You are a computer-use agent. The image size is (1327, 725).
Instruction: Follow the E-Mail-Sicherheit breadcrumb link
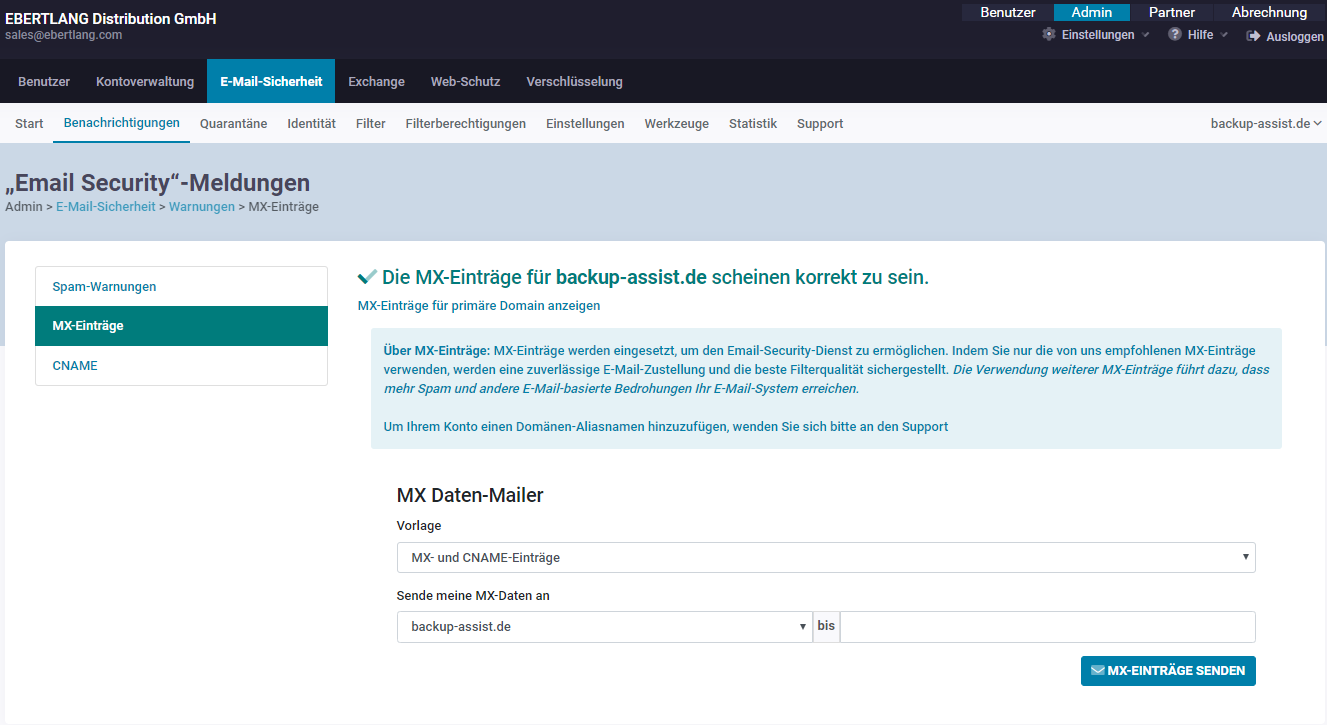tap(106, 207)
